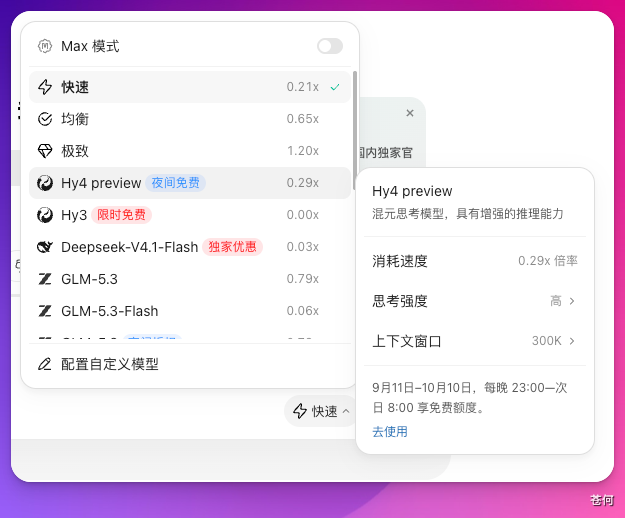Click the Max 模式 chip icon

(x=45, y=46)
